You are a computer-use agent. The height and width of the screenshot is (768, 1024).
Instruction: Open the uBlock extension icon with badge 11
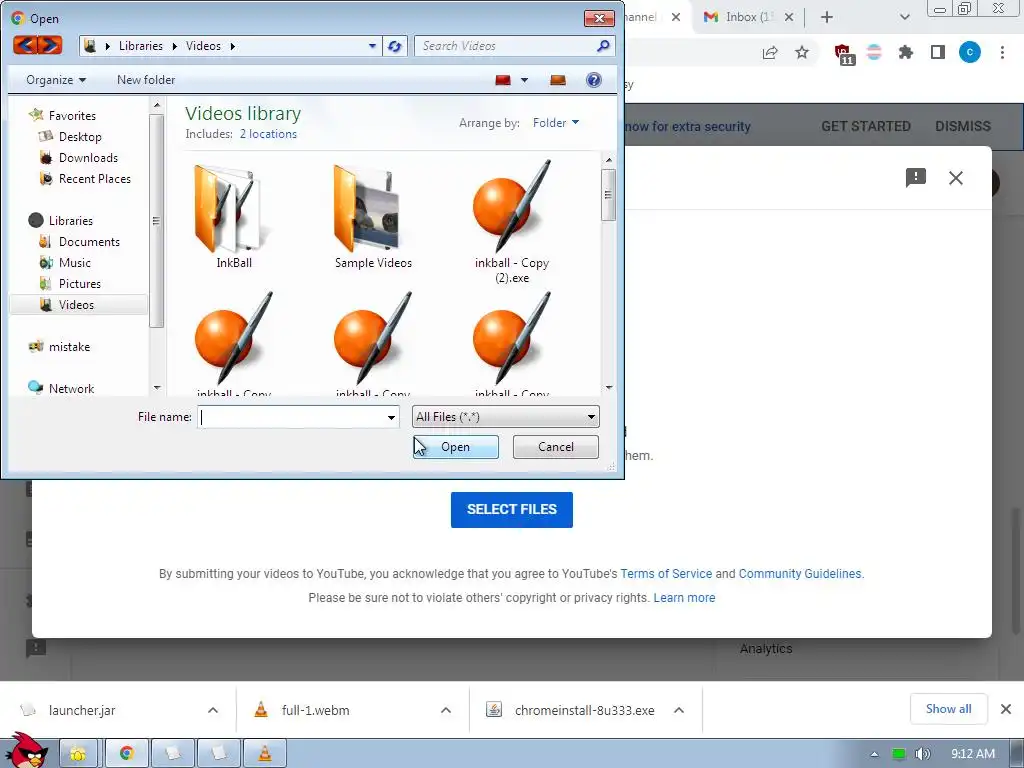pos(844,54)
